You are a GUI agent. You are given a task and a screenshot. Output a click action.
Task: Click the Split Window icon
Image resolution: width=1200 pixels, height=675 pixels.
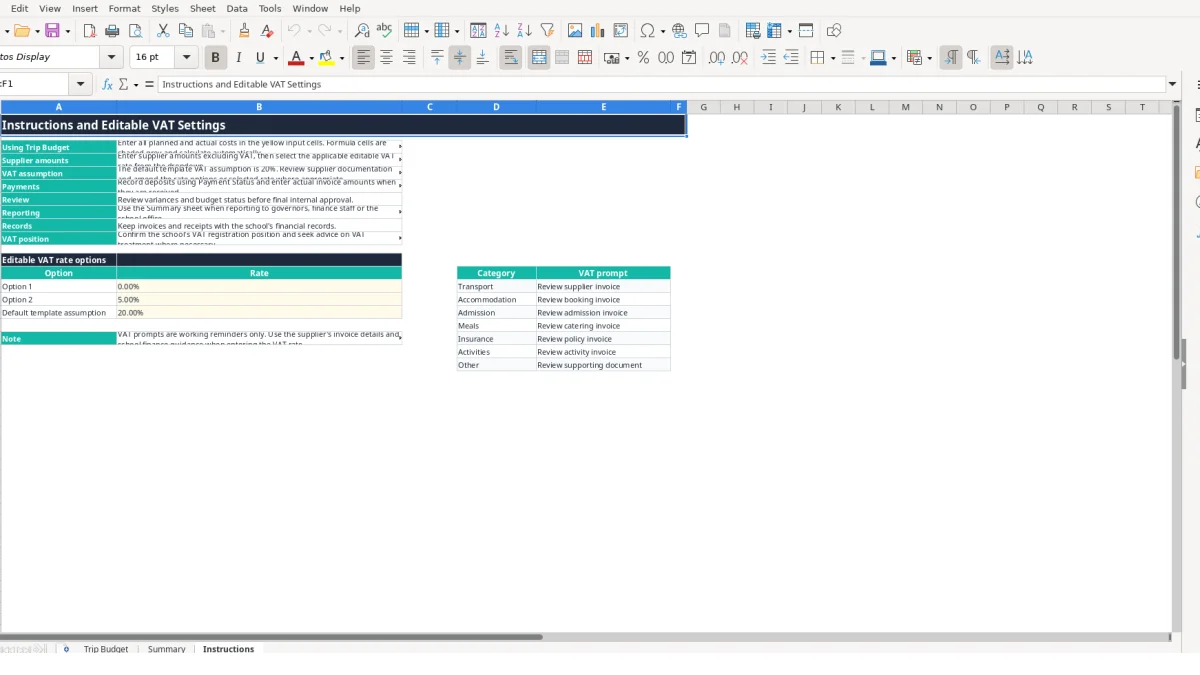point(806,31)
